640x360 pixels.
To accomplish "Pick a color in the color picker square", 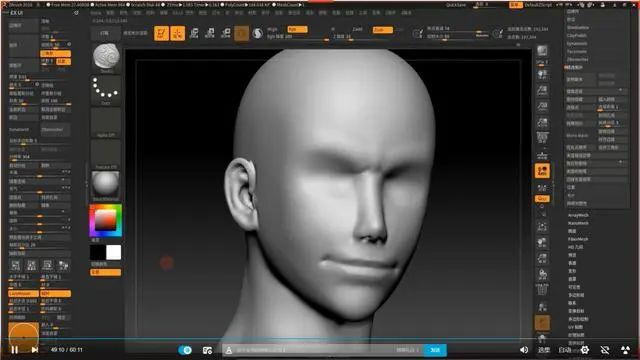I will click(x=105, y=220).
